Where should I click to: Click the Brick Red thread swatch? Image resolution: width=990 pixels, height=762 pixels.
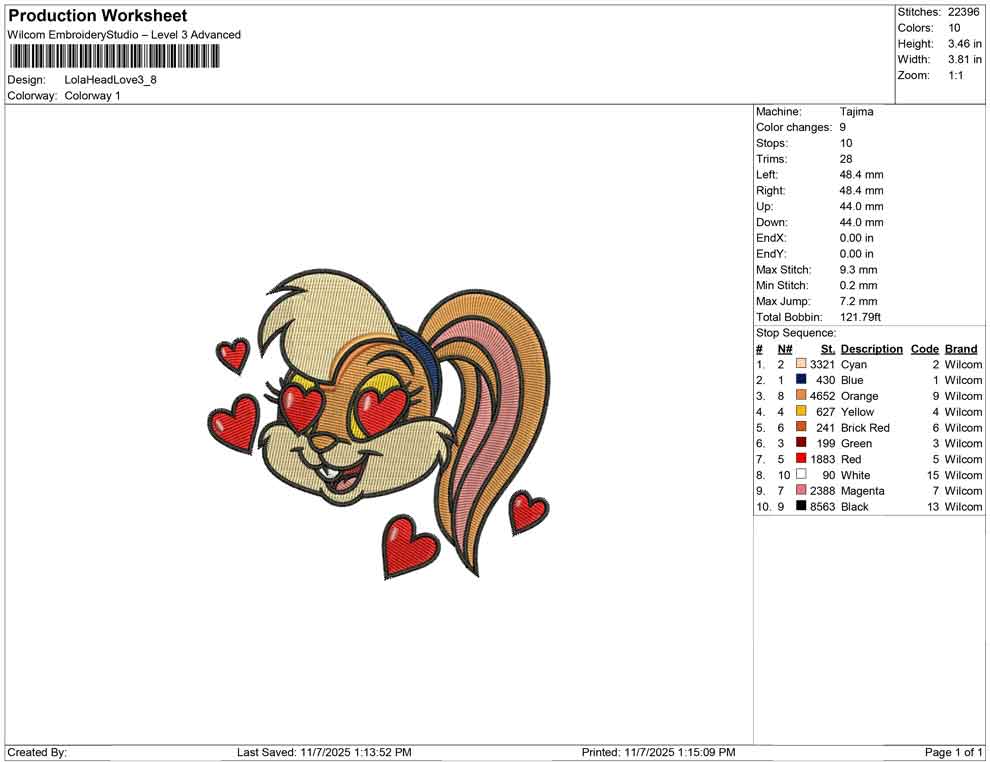[x=801, y=427]
